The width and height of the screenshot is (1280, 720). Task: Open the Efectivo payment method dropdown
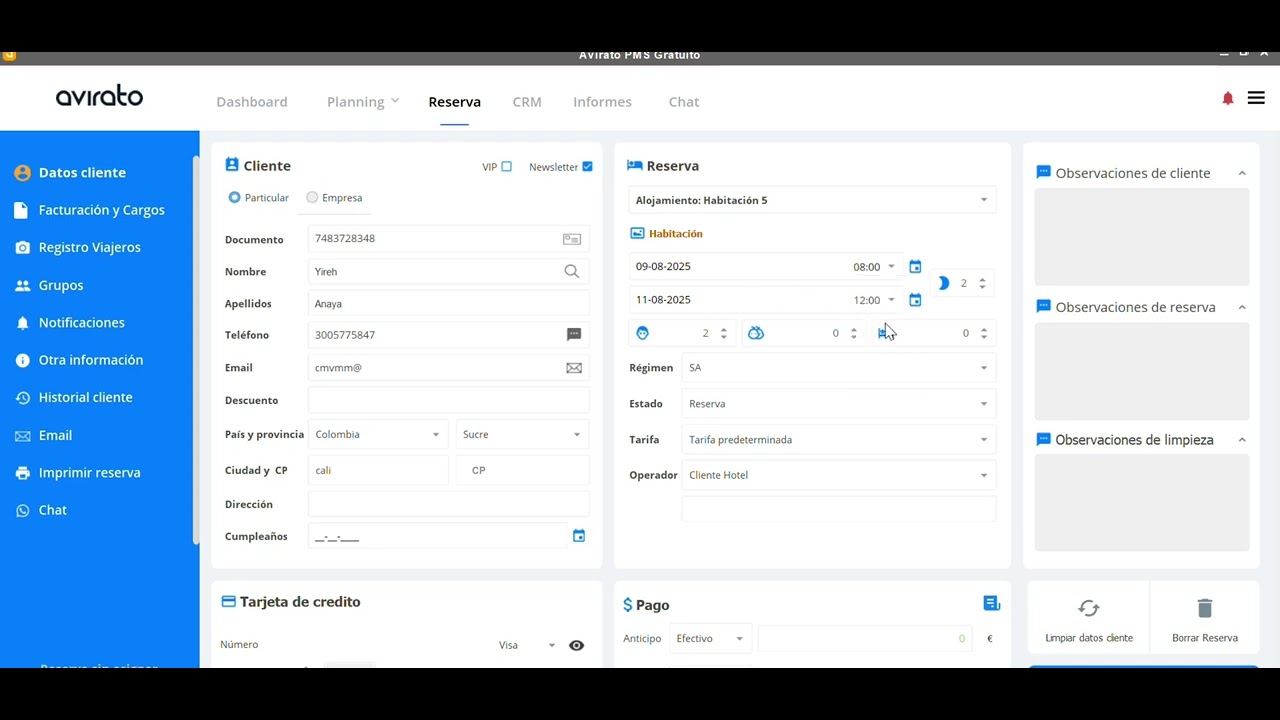[x=710, y=638]
